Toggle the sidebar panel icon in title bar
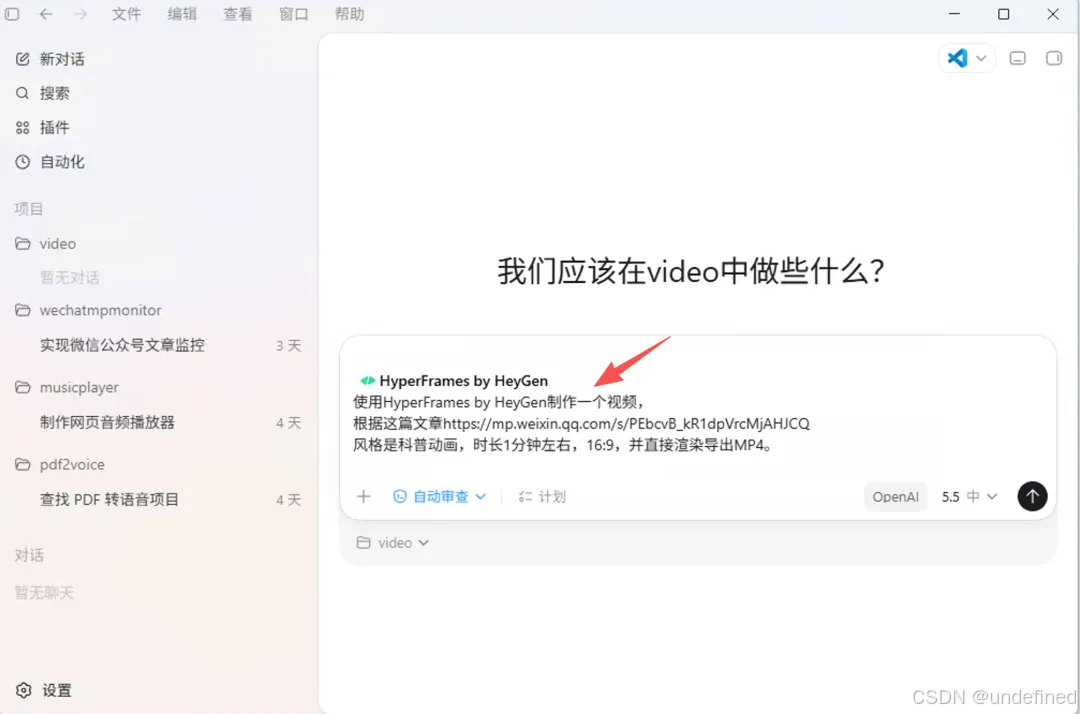Image resolution: width=1080 pixels, height=714 pixels. point(12,14)
